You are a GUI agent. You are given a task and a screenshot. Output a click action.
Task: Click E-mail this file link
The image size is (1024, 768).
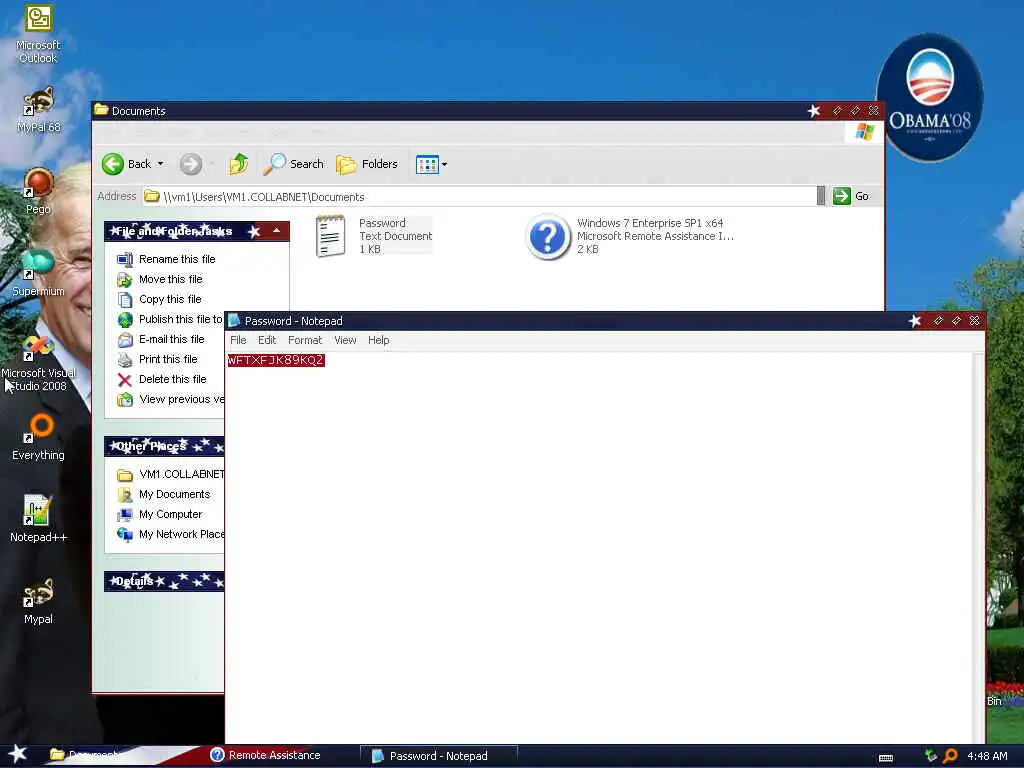(x=171, y=340)
